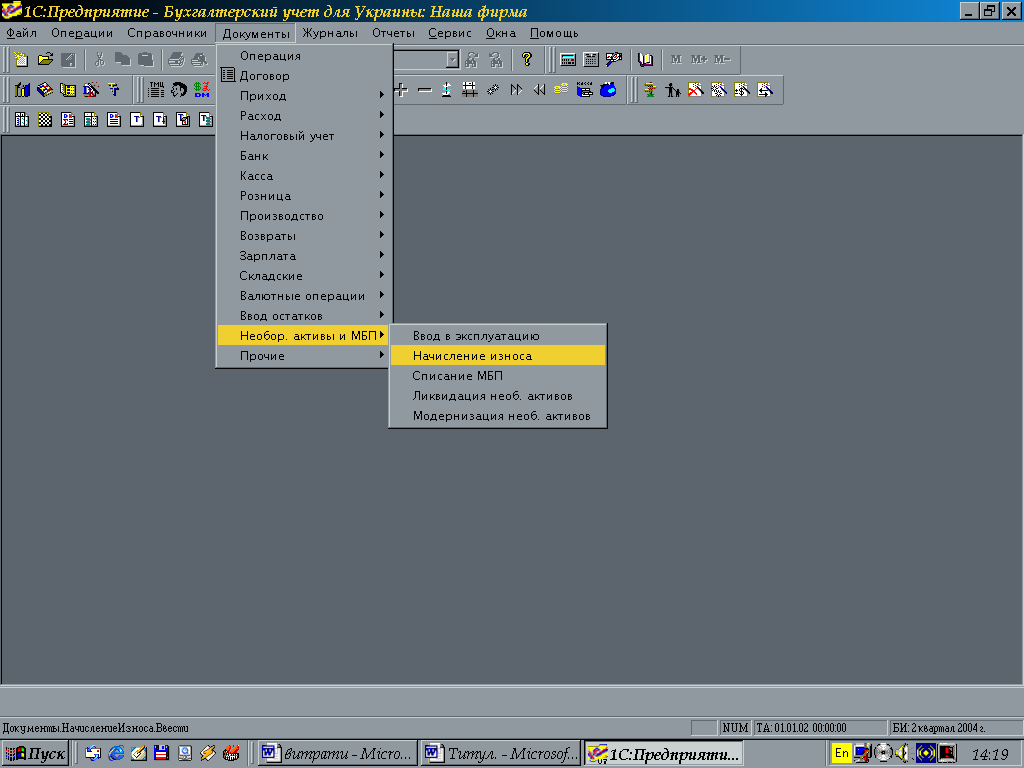
Task: Expand the Расход submenu
Action: pyautogui.click(x=304, y=116)
